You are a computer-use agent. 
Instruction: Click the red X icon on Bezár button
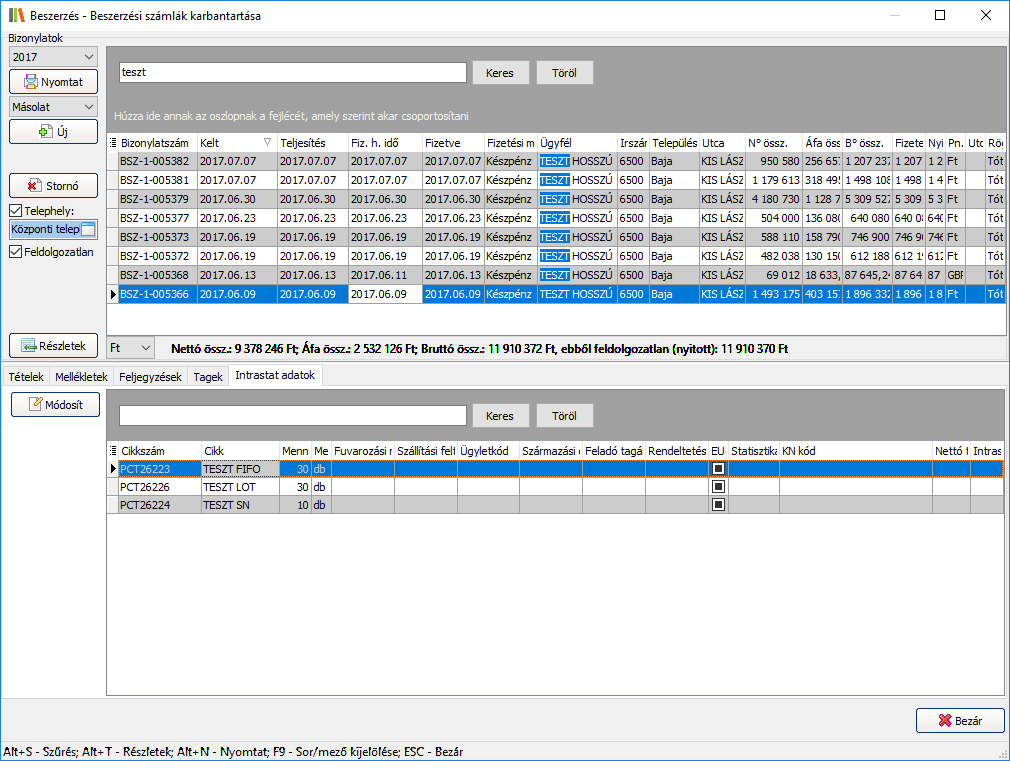tap(944, 721)
